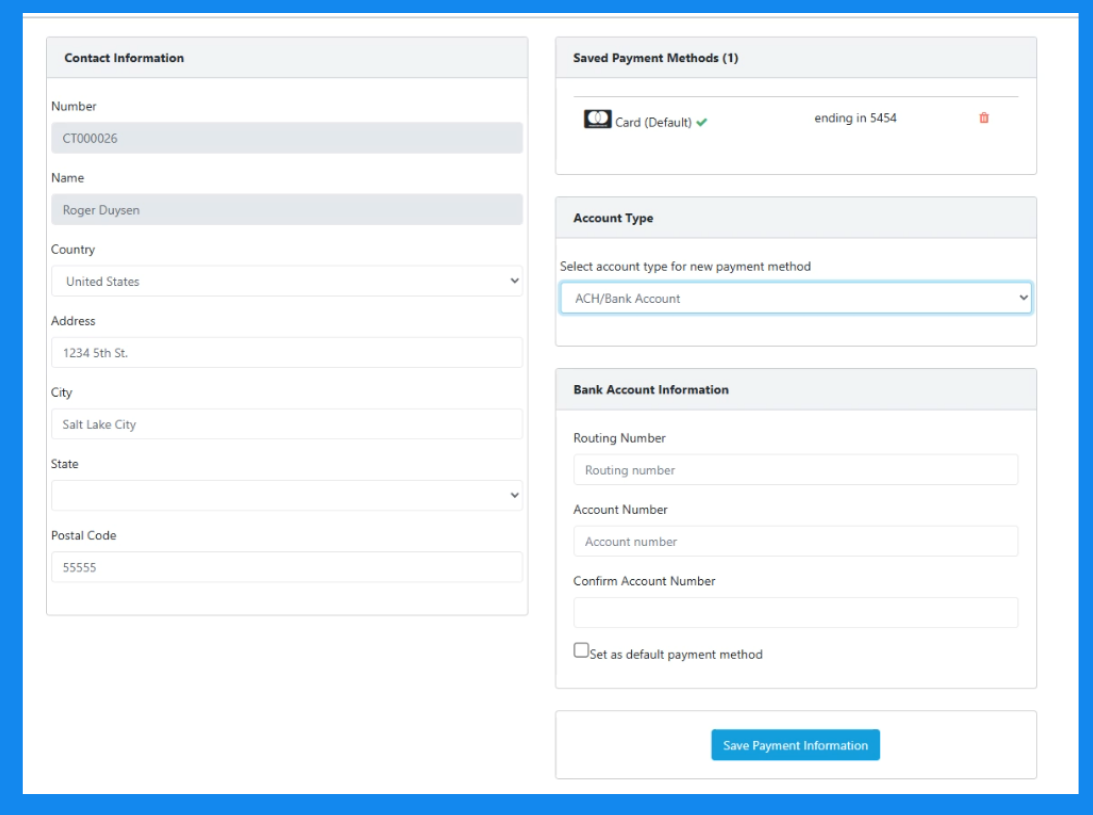
Task: Select the 'Card (Default)' label
Action: pos(653,123)
